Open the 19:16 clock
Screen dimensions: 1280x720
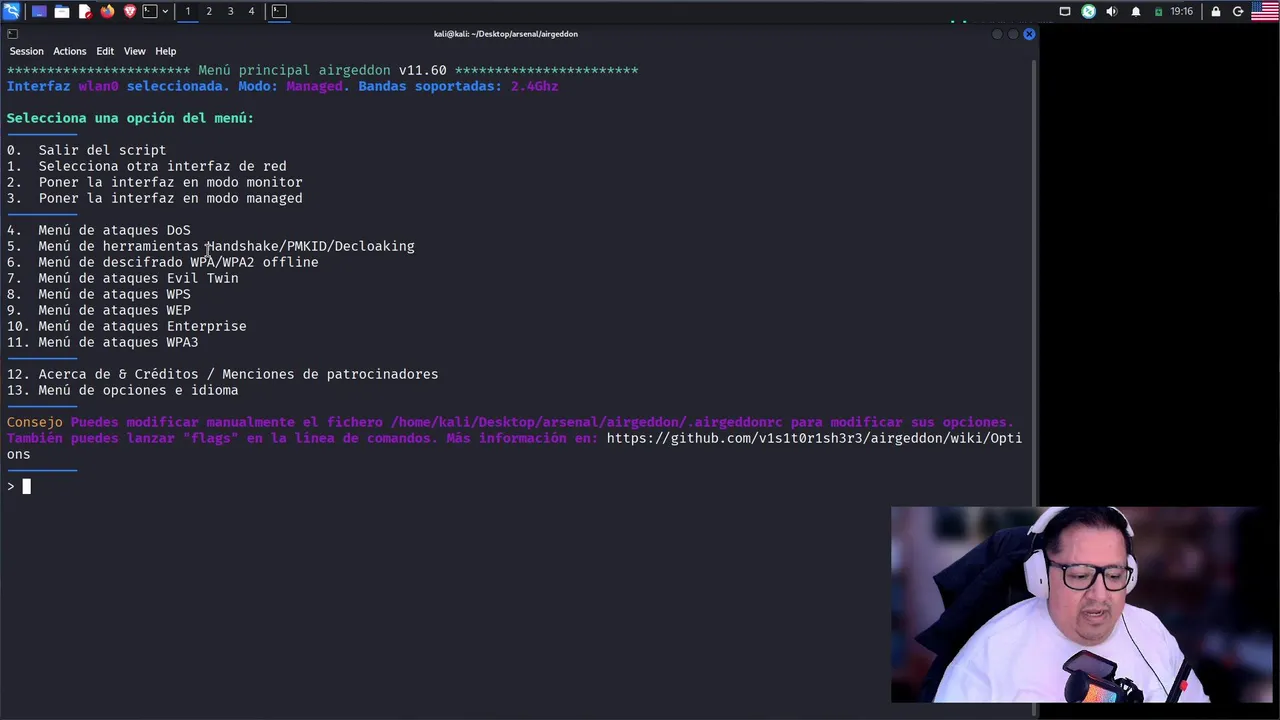tap(1182, 11)
